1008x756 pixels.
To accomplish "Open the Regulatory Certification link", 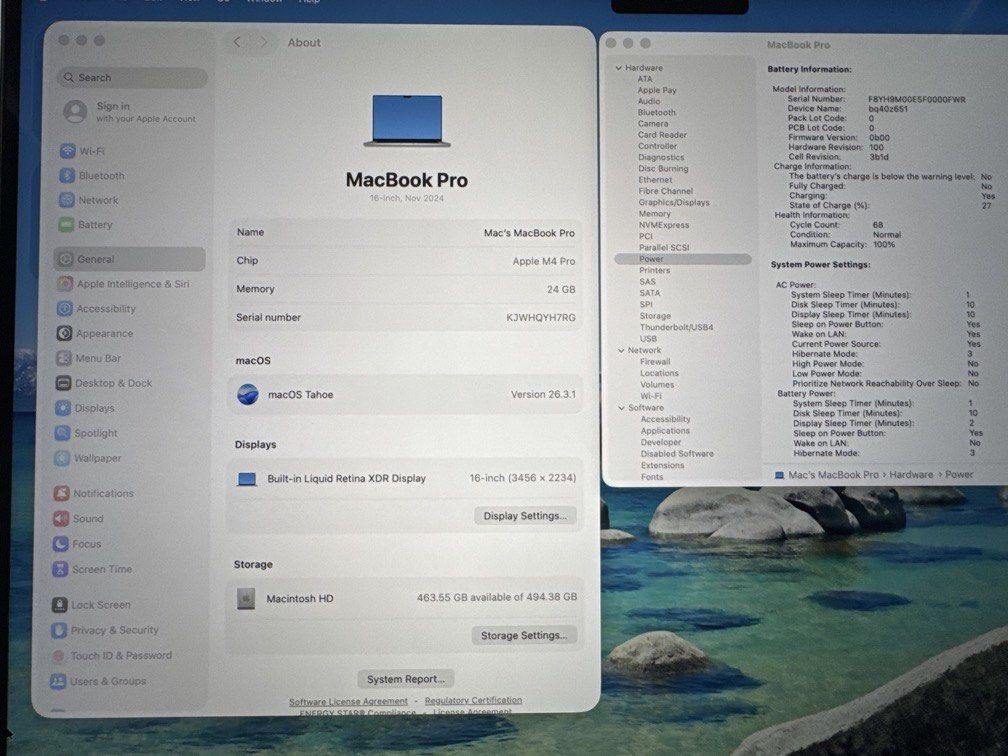I will click(473, 701).
